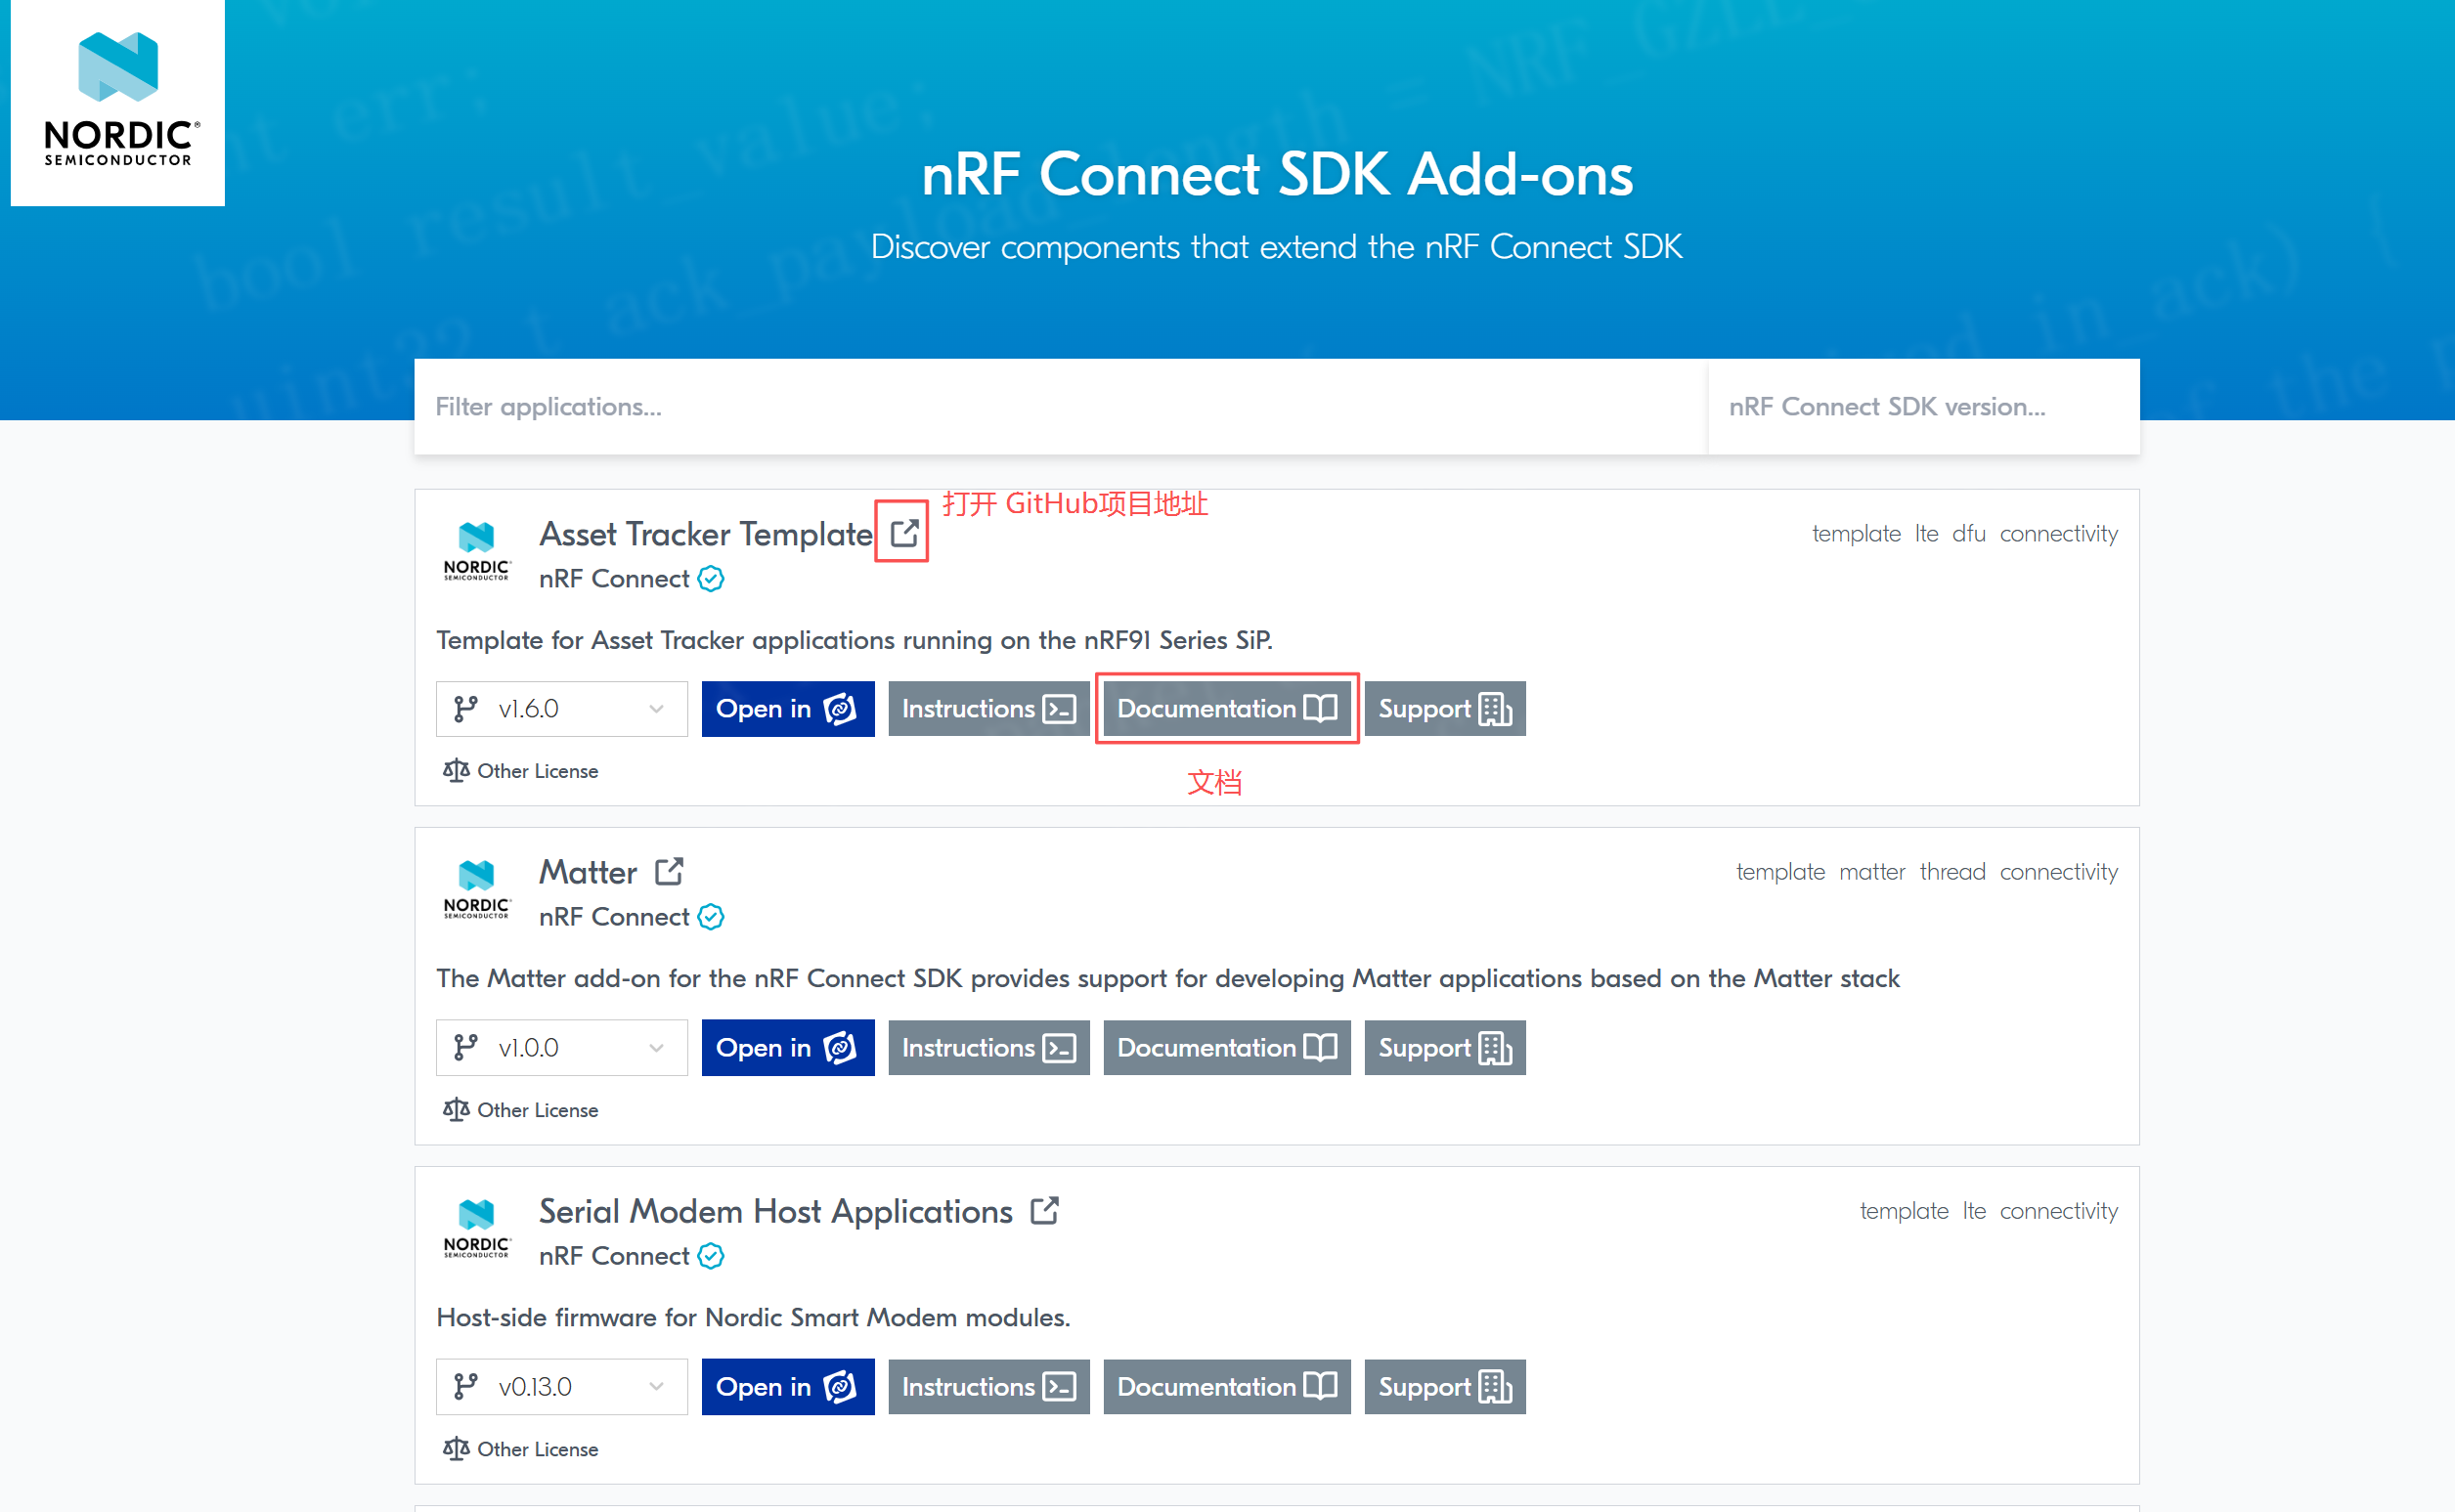Click Other License under Matter card
This screenshot has width=2455, height=1512.
pos(537,1110)
